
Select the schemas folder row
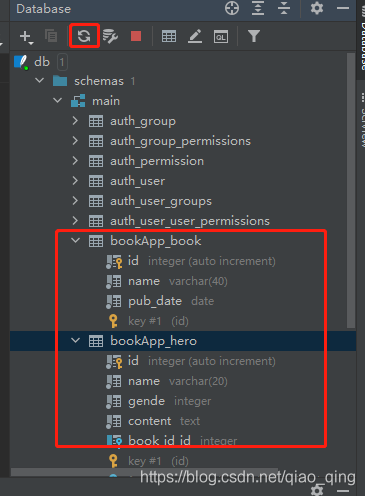(x=183, y=81)
